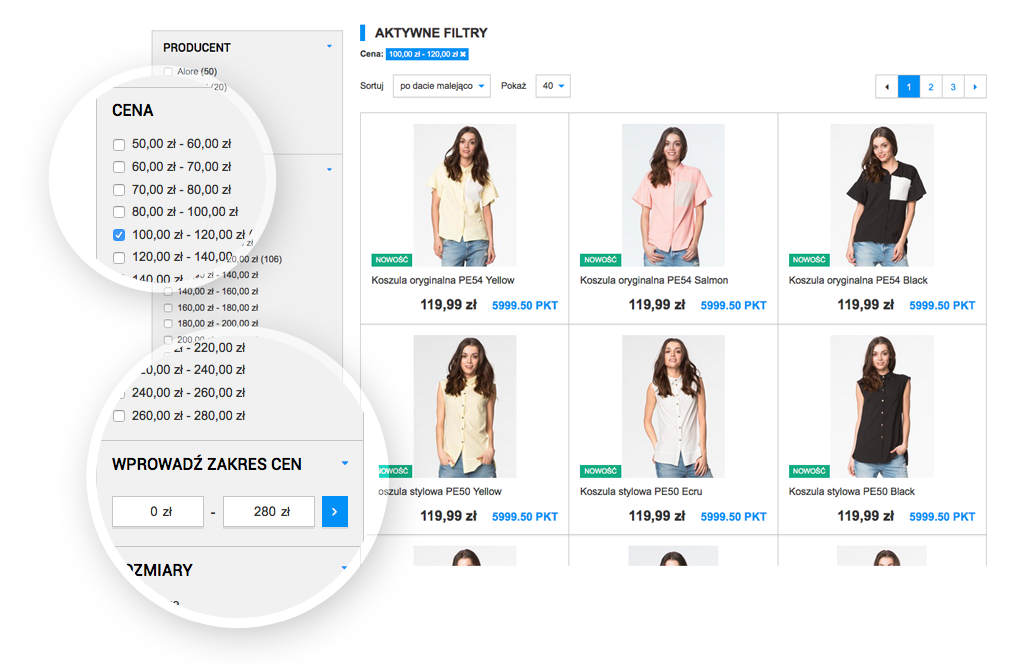Check the 260,00 zł - 280,00 zł price filter
The height and width of the screenshot is (664, 1026).
tap(119, 416)
